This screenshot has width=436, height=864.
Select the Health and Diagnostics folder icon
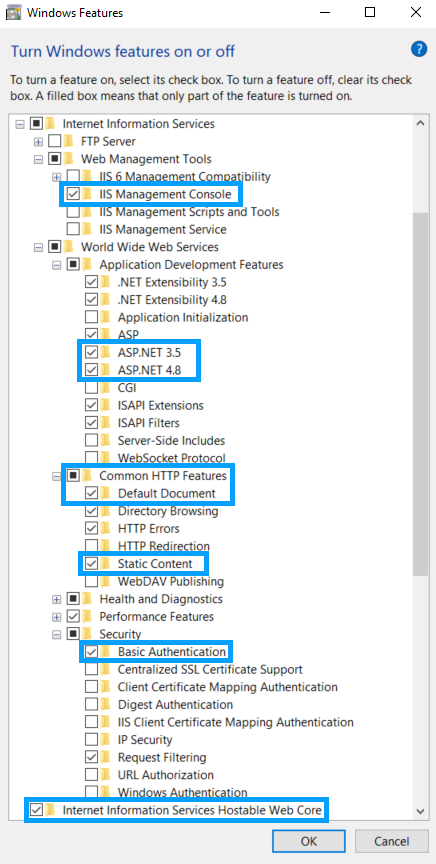pos(87,599)
